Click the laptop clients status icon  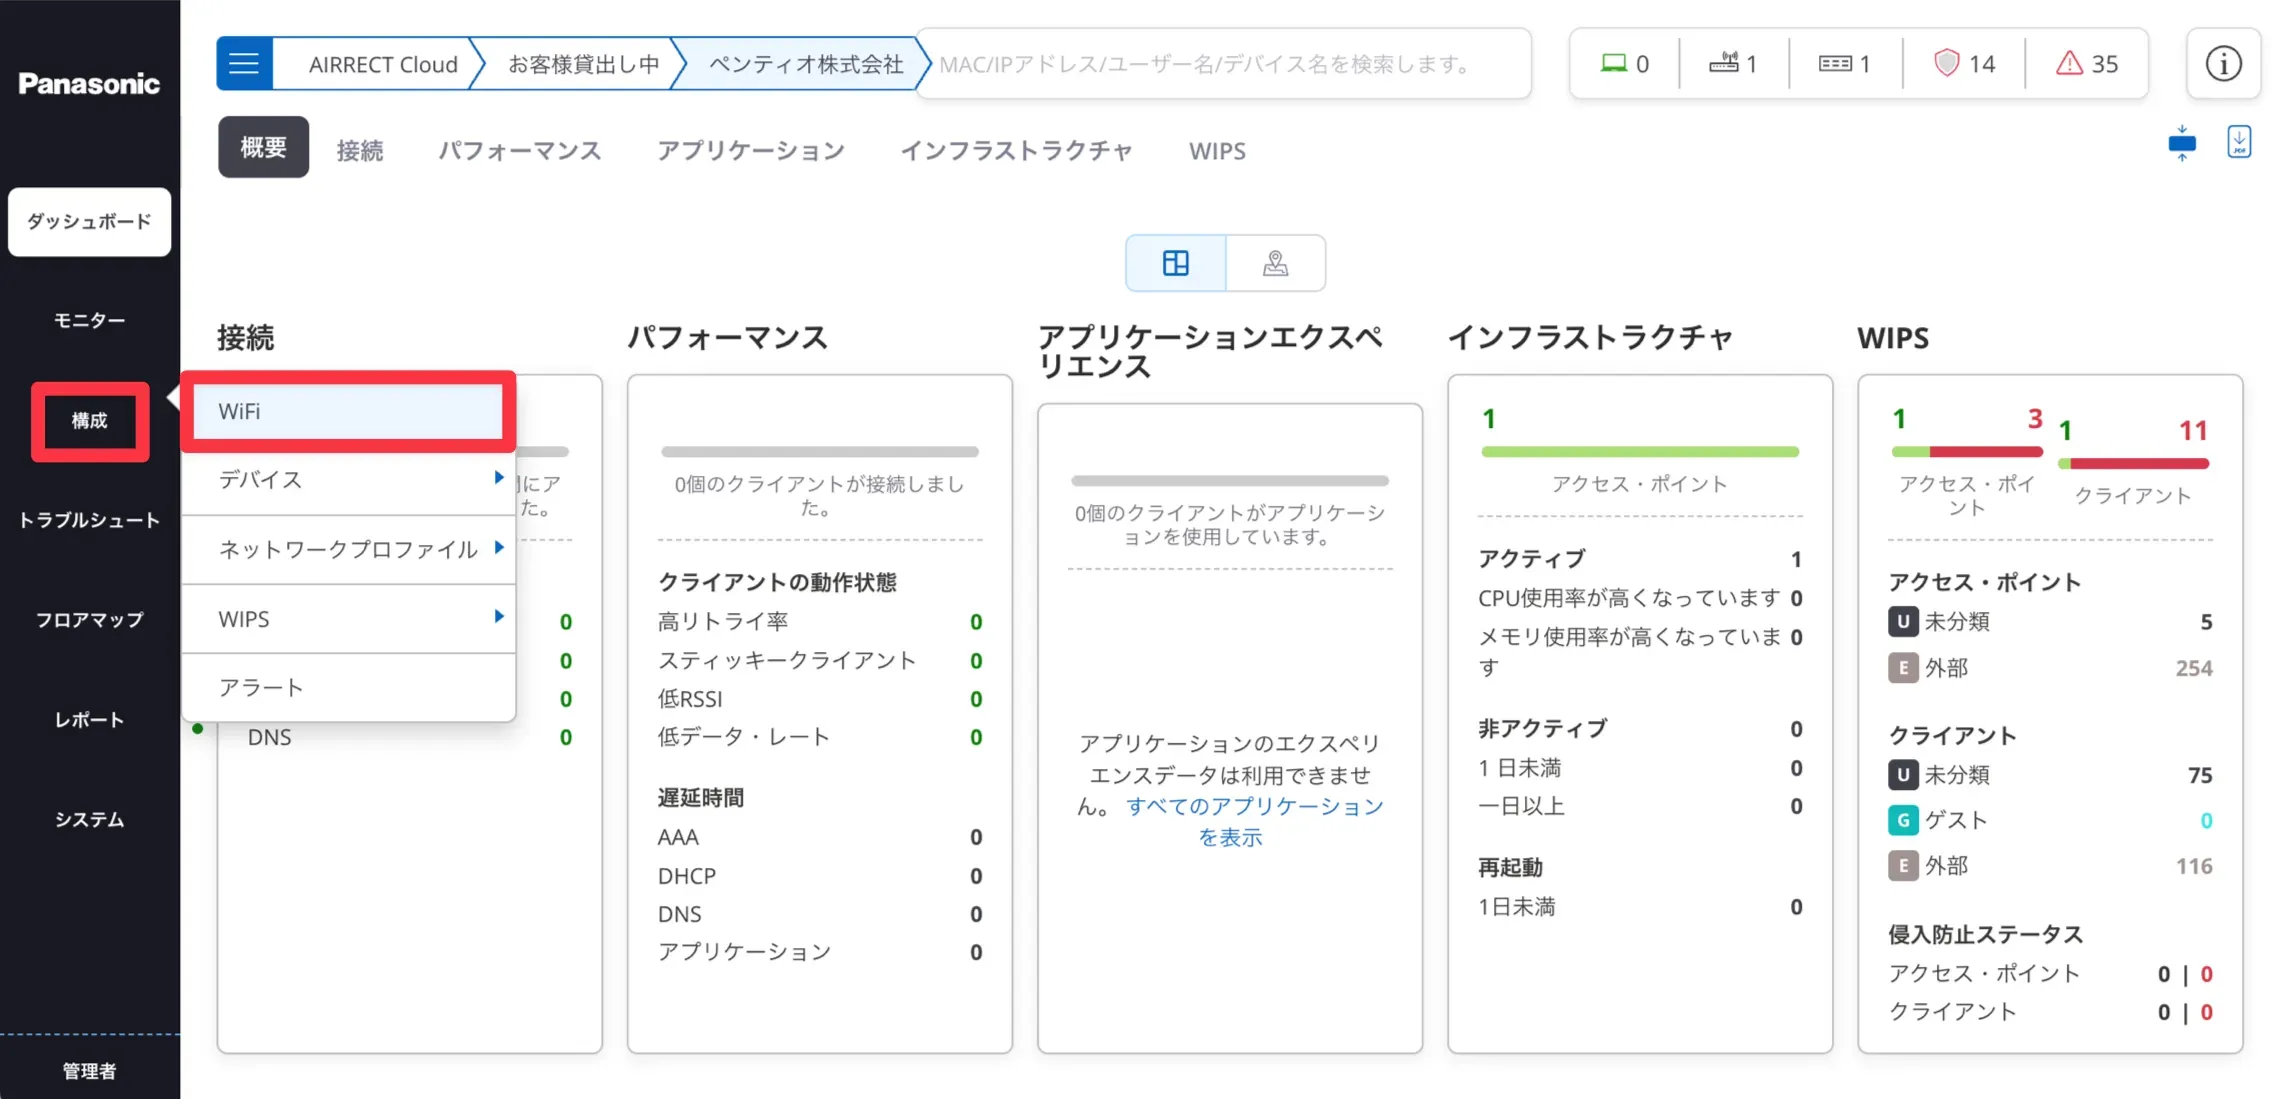click(1613, 64)
